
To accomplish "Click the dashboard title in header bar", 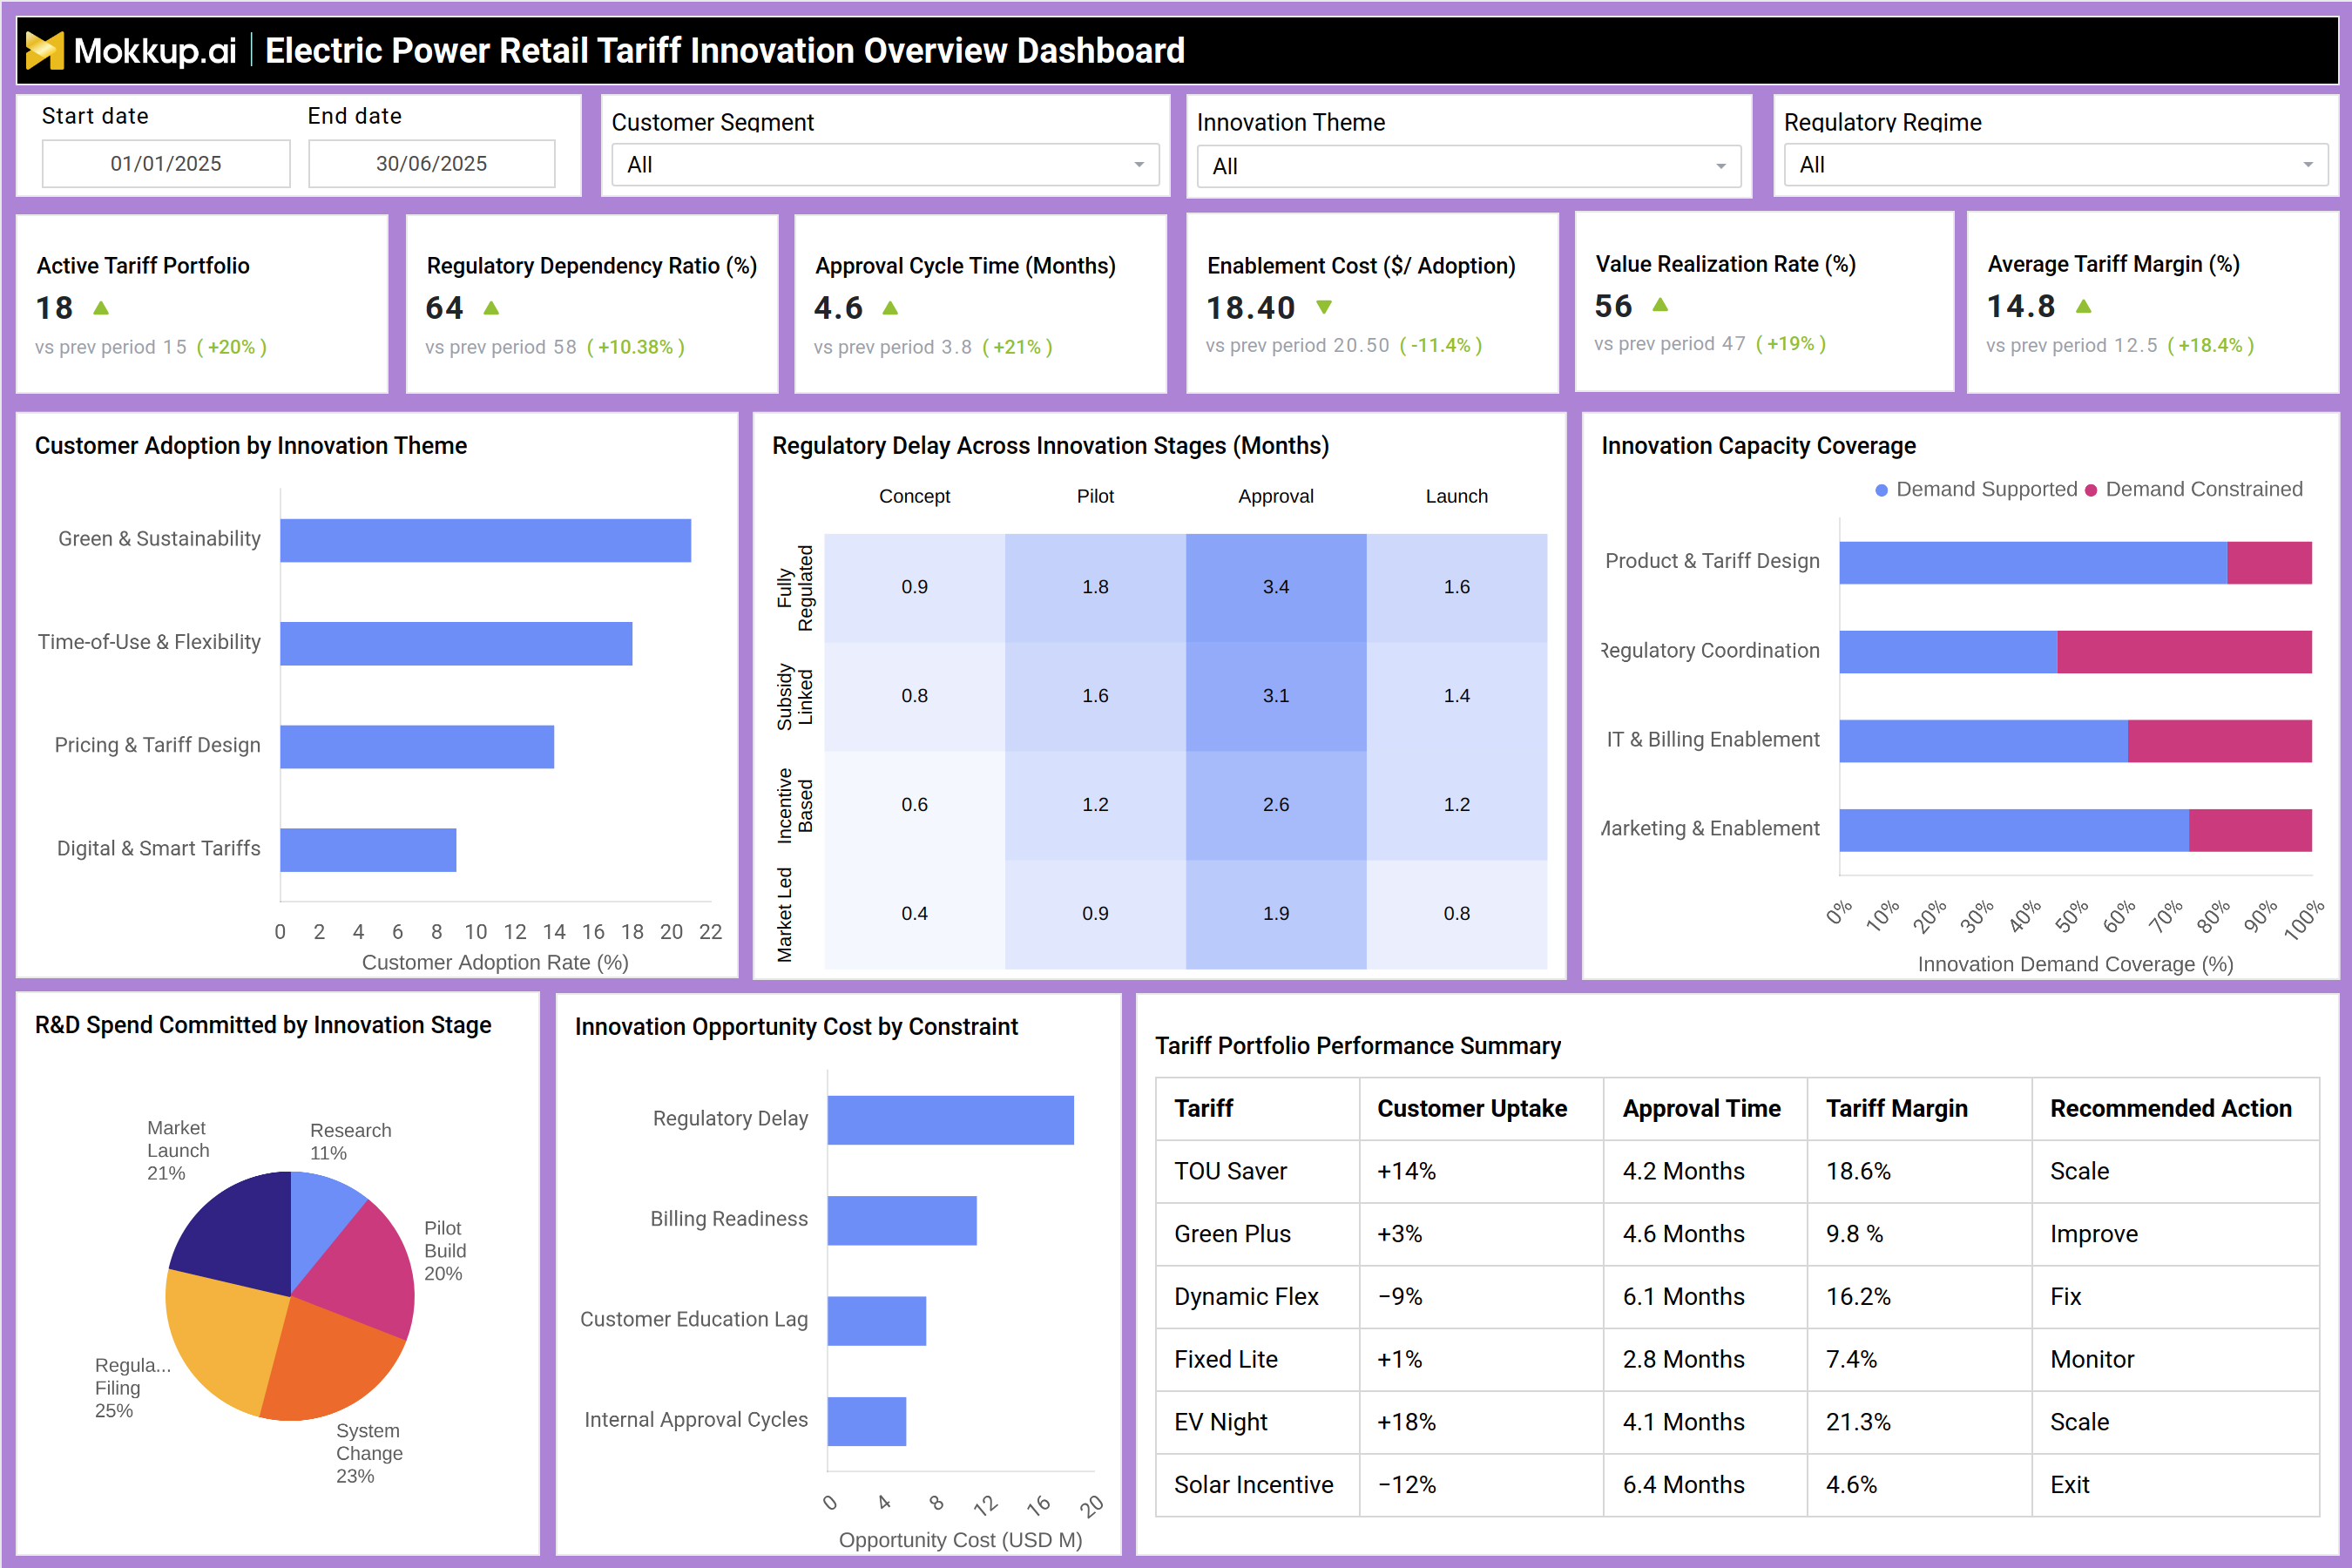I will [725, 50].
